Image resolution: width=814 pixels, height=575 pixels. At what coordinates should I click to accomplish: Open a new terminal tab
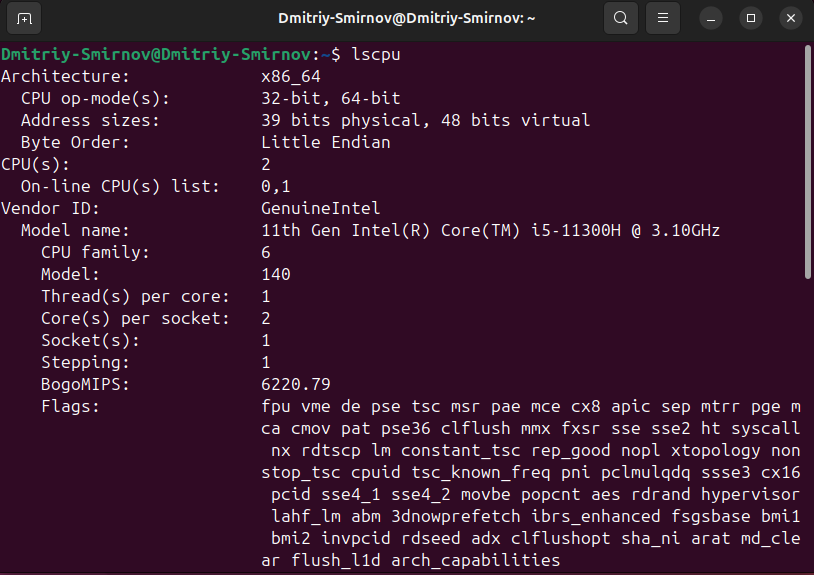[24, 19]
